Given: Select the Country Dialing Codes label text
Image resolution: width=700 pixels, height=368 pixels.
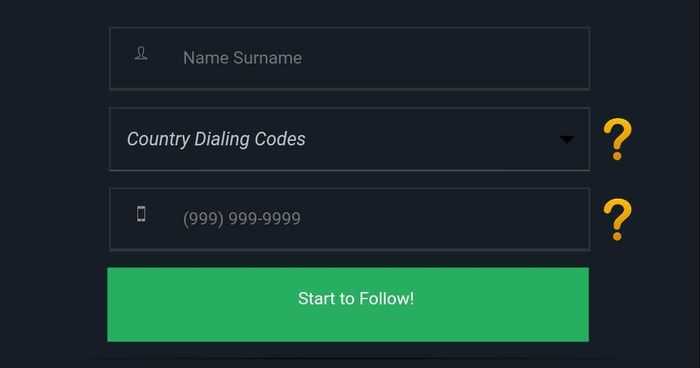Looking at the screenshot, I should pyautogui.click(x=216, y=139).
